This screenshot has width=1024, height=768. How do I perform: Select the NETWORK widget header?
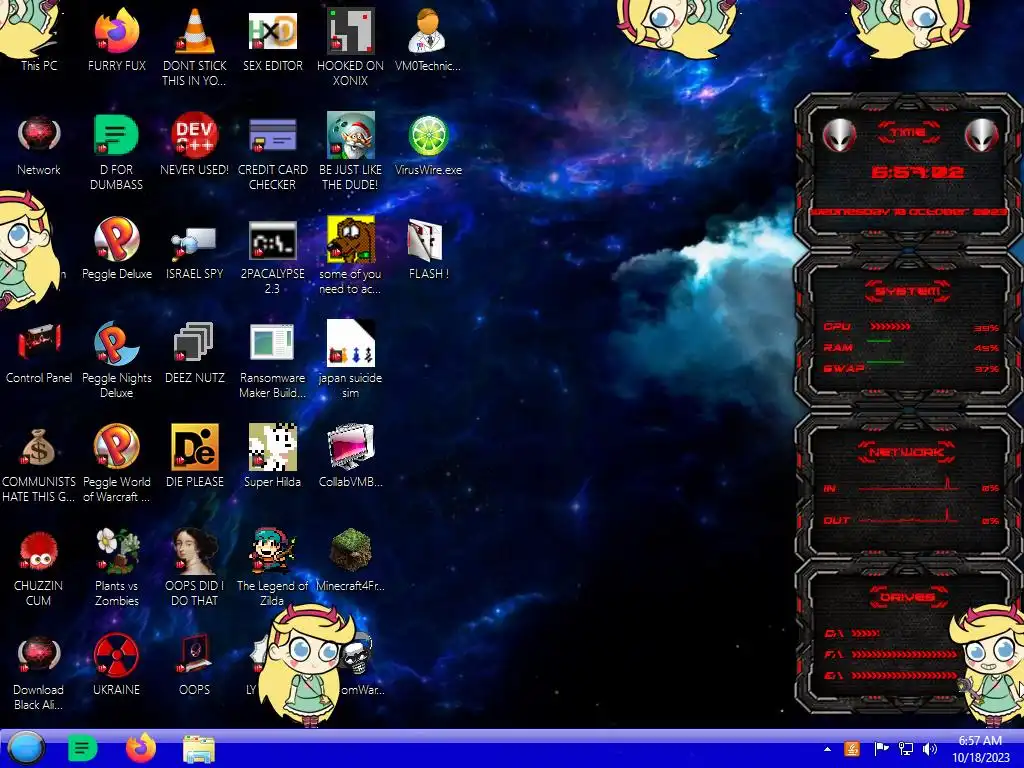(x=906, y=452)
